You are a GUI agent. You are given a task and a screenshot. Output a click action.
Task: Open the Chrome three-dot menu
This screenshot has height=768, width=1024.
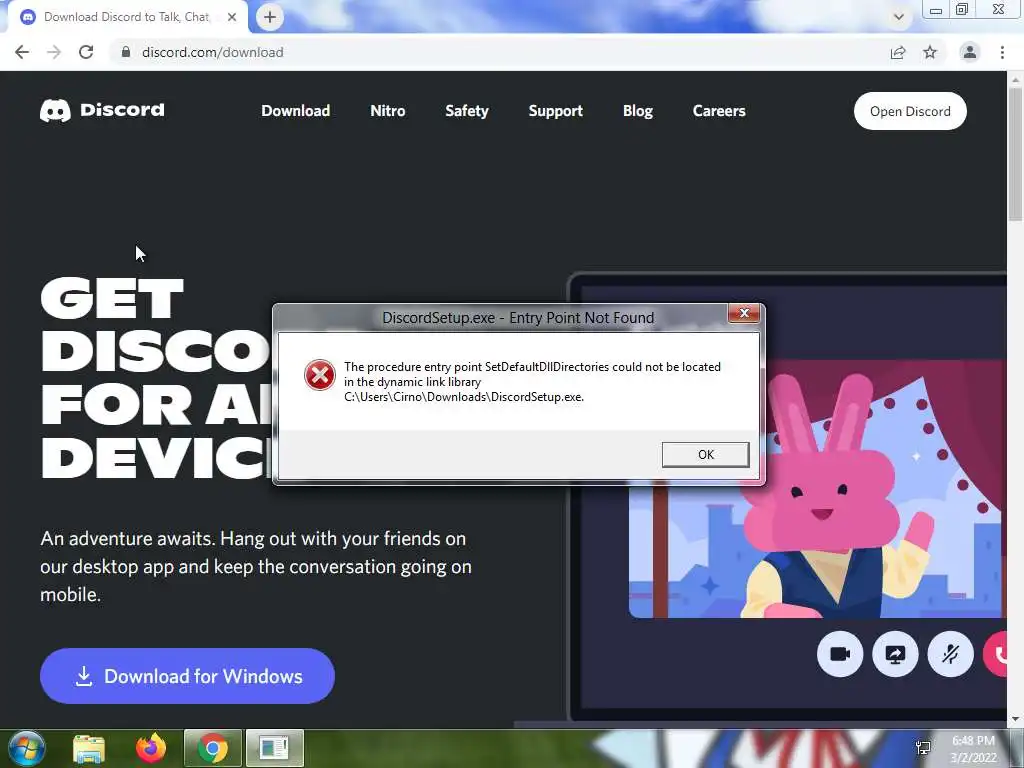tap(1002, 52)
